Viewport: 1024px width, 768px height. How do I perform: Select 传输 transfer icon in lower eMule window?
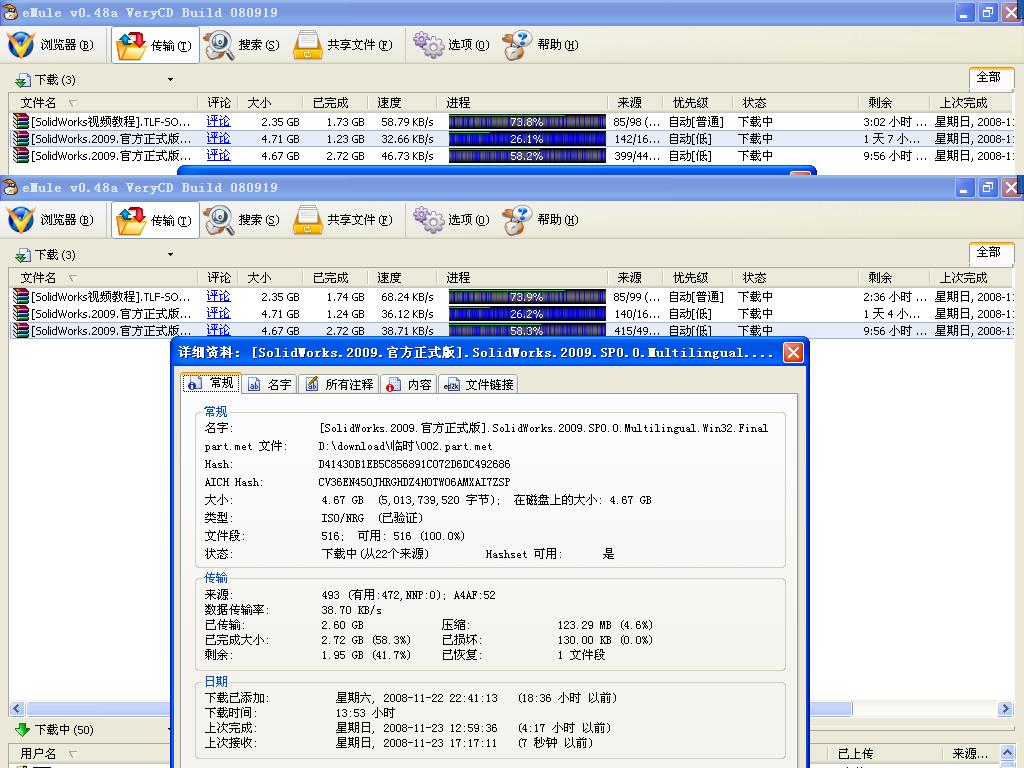[131, 220]
